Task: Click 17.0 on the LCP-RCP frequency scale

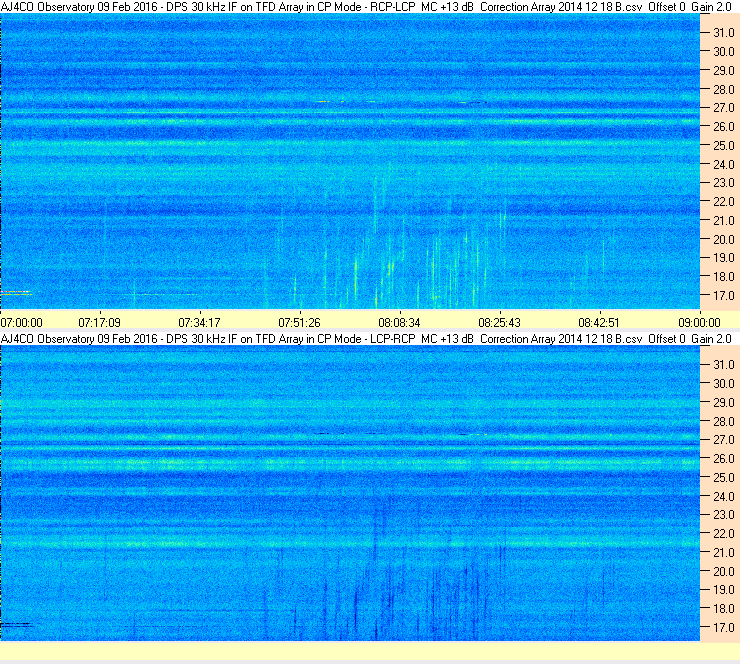Action: pos(724,627)
